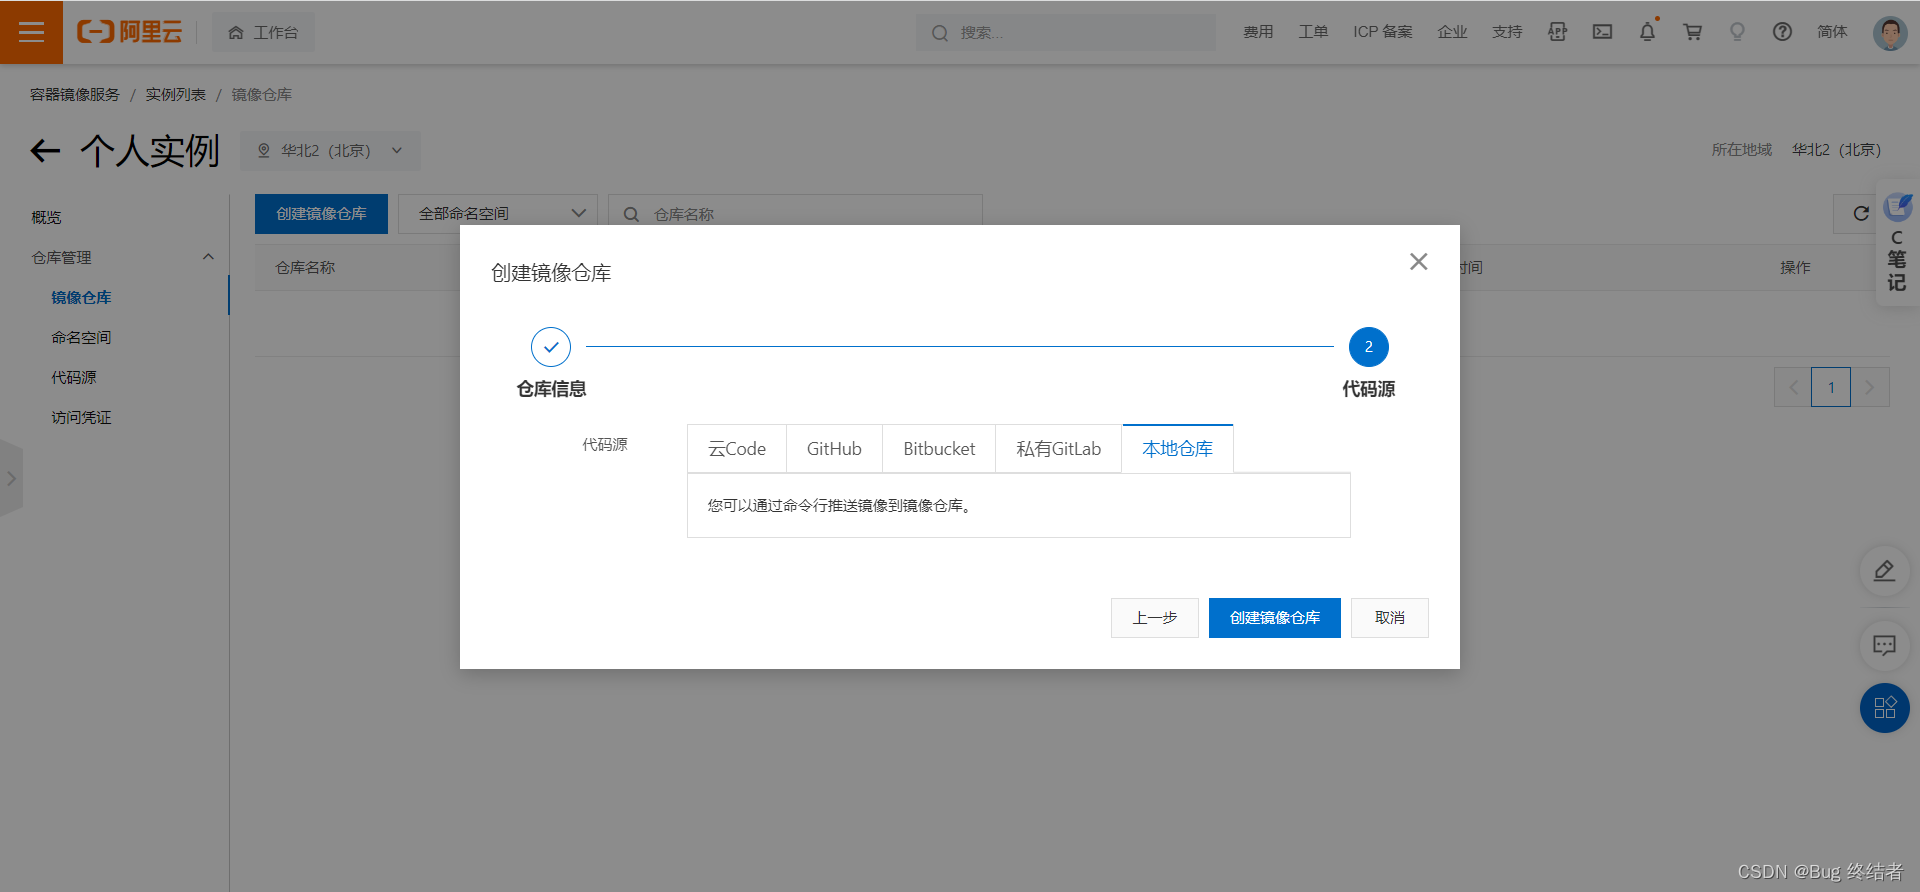This screenshot has height=892, width=1920.
Task: Click 取消 to cancel dialog
Action: pyautogui.click(x=1390, y=618)
